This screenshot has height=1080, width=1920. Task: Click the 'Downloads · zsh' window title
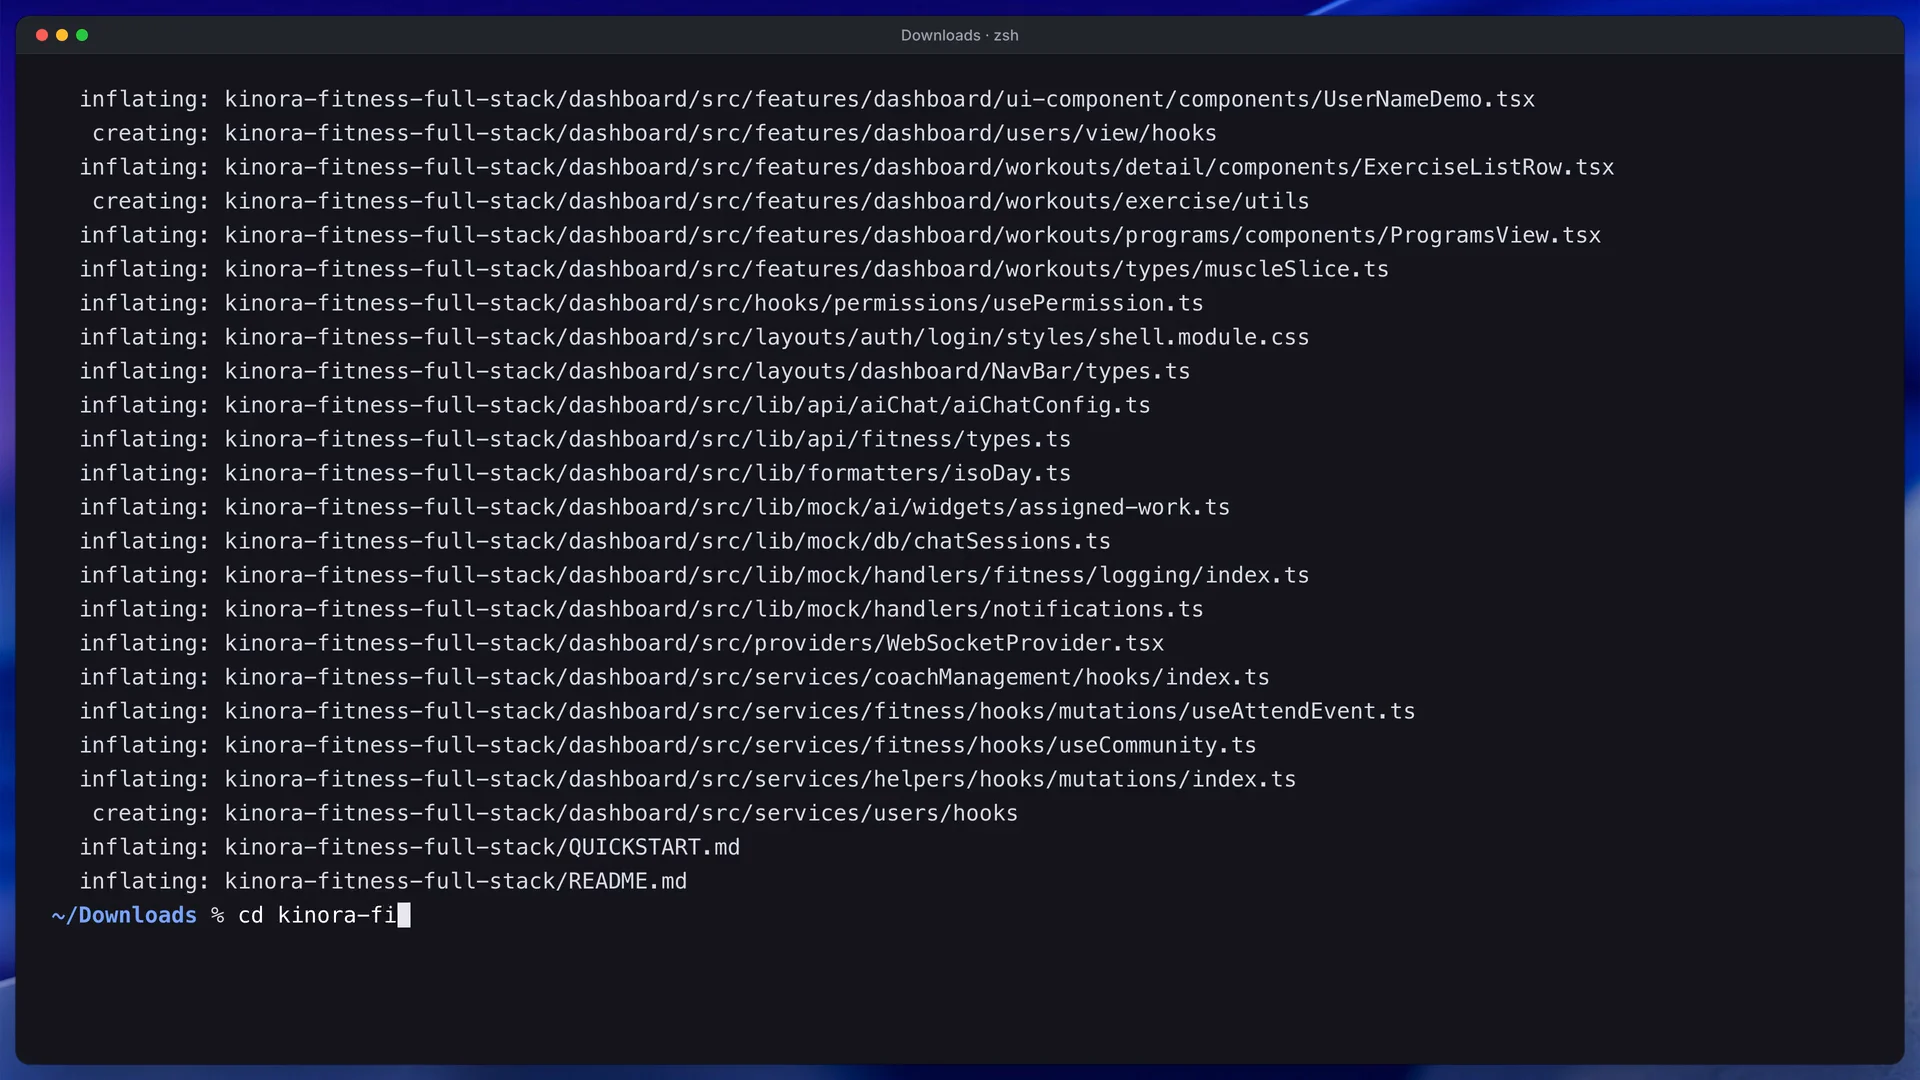point(959,35)
